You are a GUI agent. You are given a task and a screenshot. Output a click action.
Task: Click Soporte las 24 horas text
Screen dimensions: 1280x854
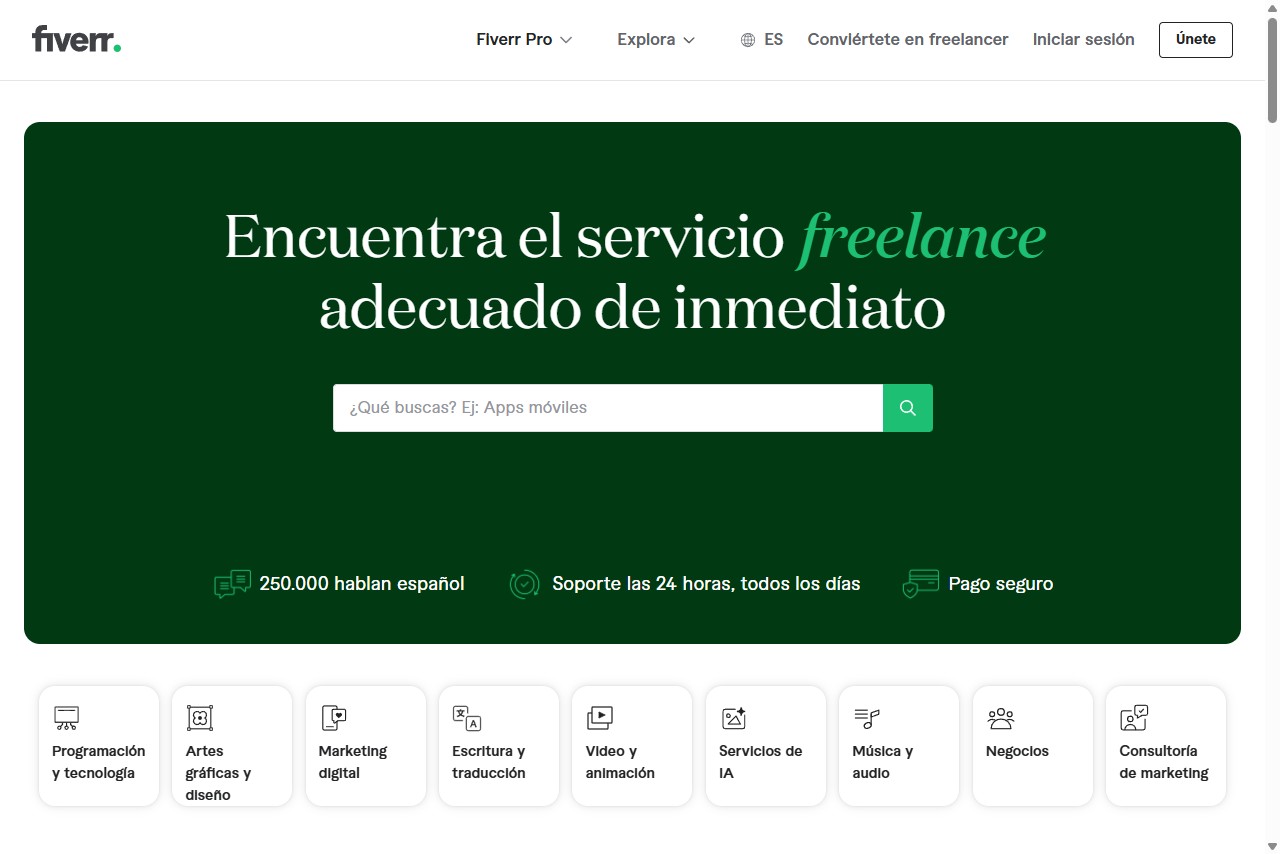point(706,584)
